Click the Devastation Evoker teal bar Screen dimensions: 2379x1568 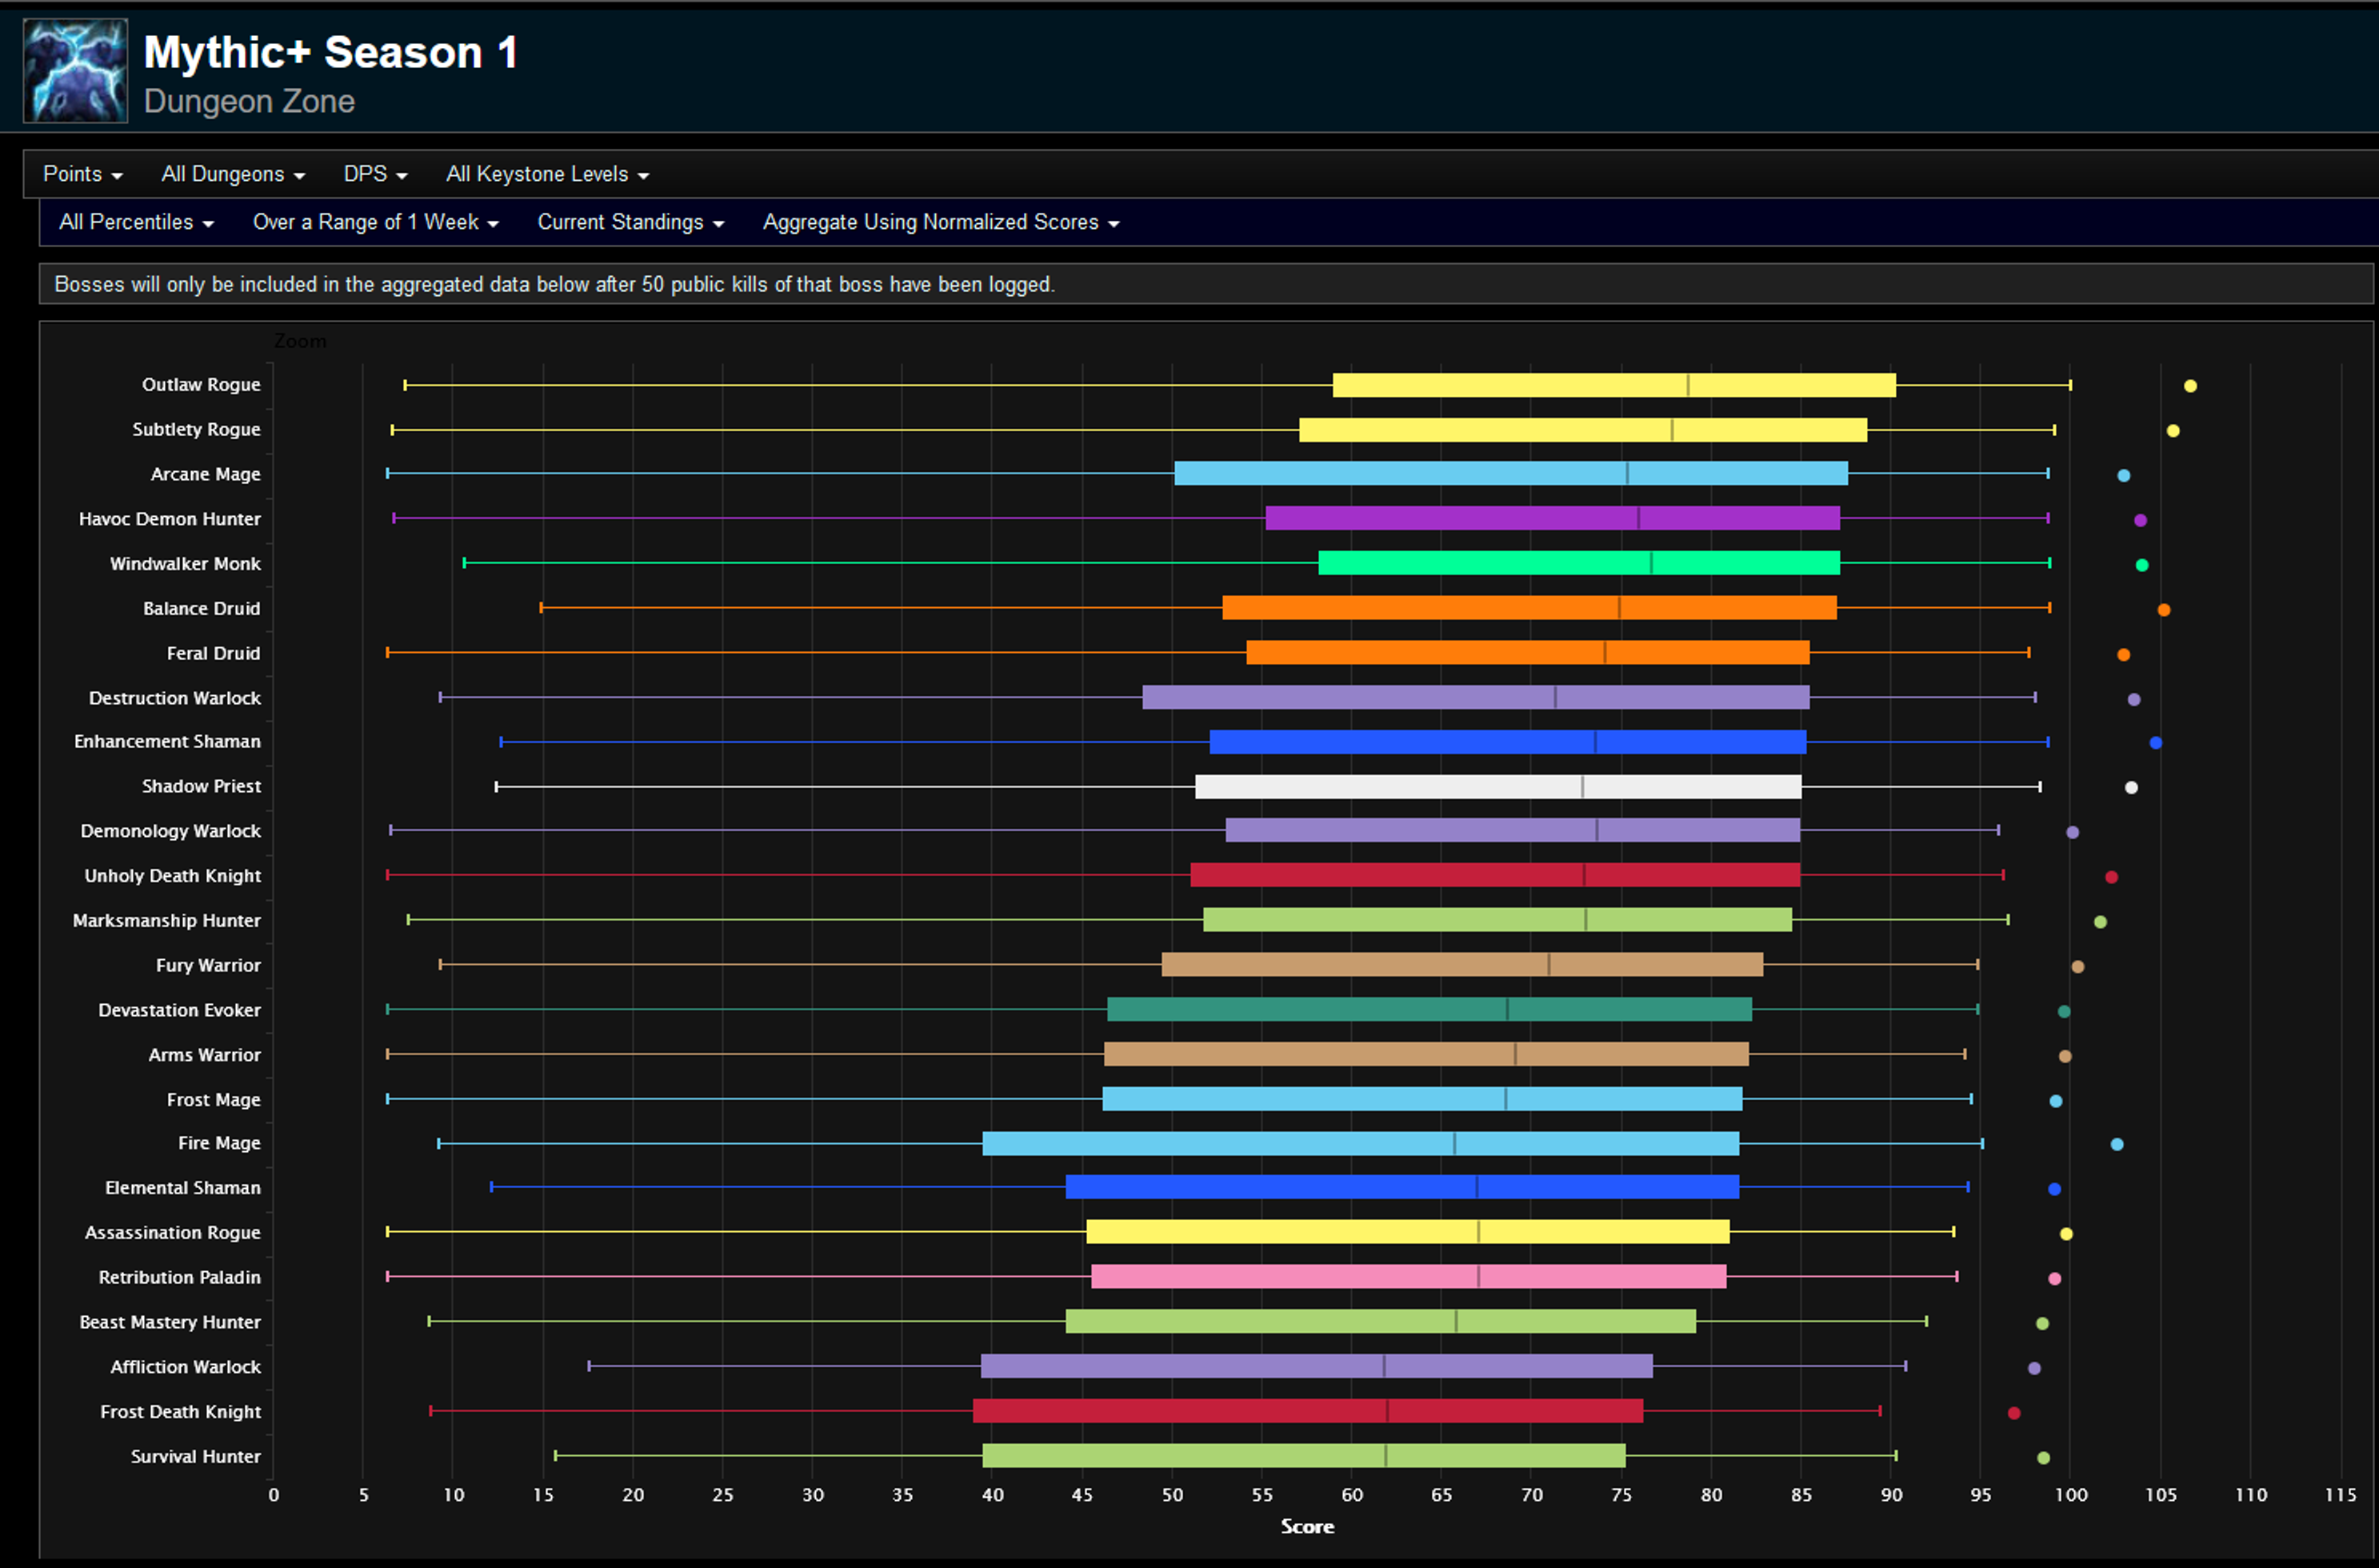click(x=1429, y=1009)
